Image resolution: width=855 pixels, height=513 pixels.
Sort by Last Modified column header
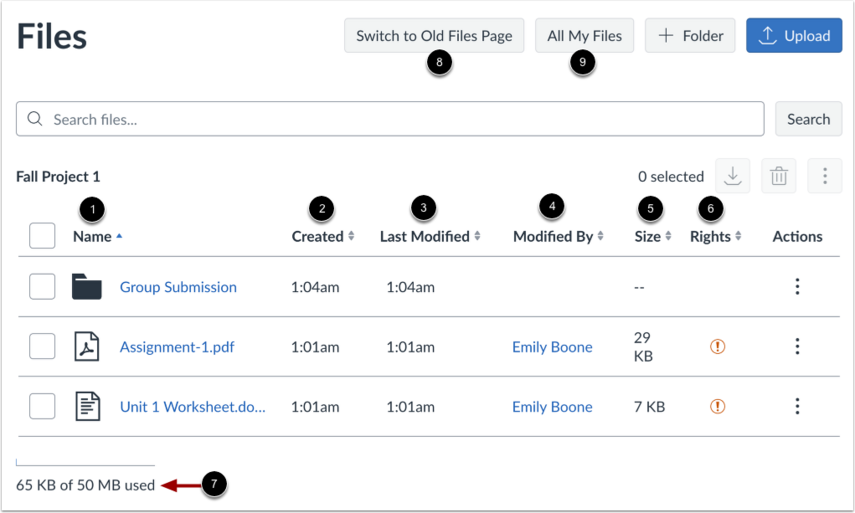(430, 236)
